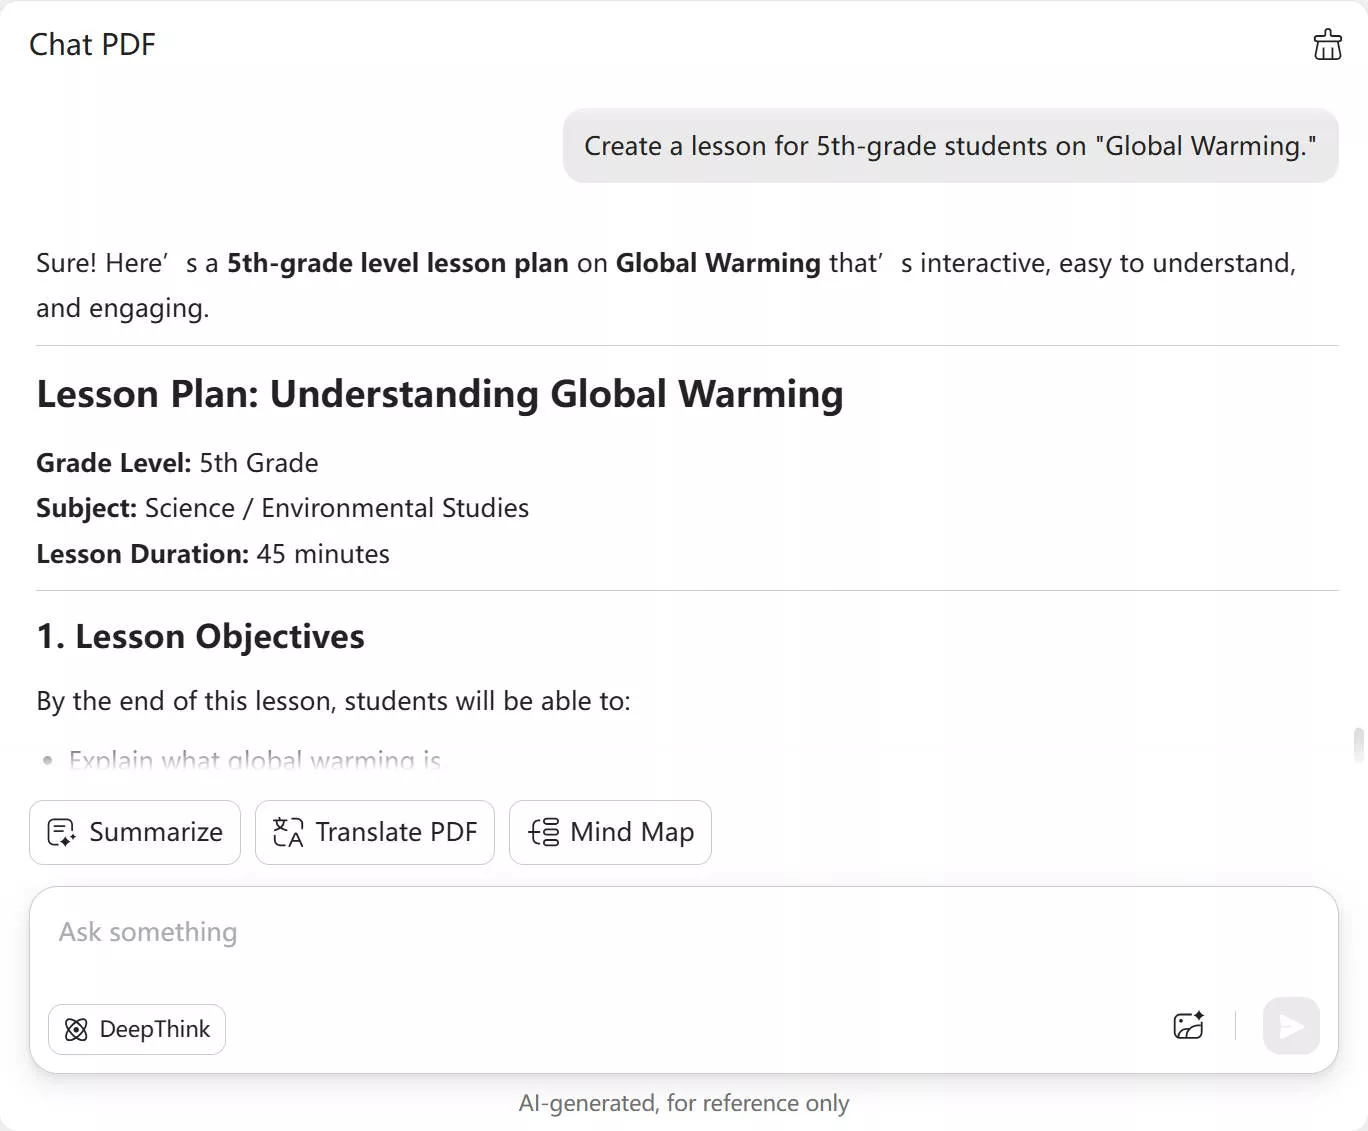Select the Summarize icon
This screenshot has width=1368, height=1131.
pyautogui.click(x=61, y=832)
